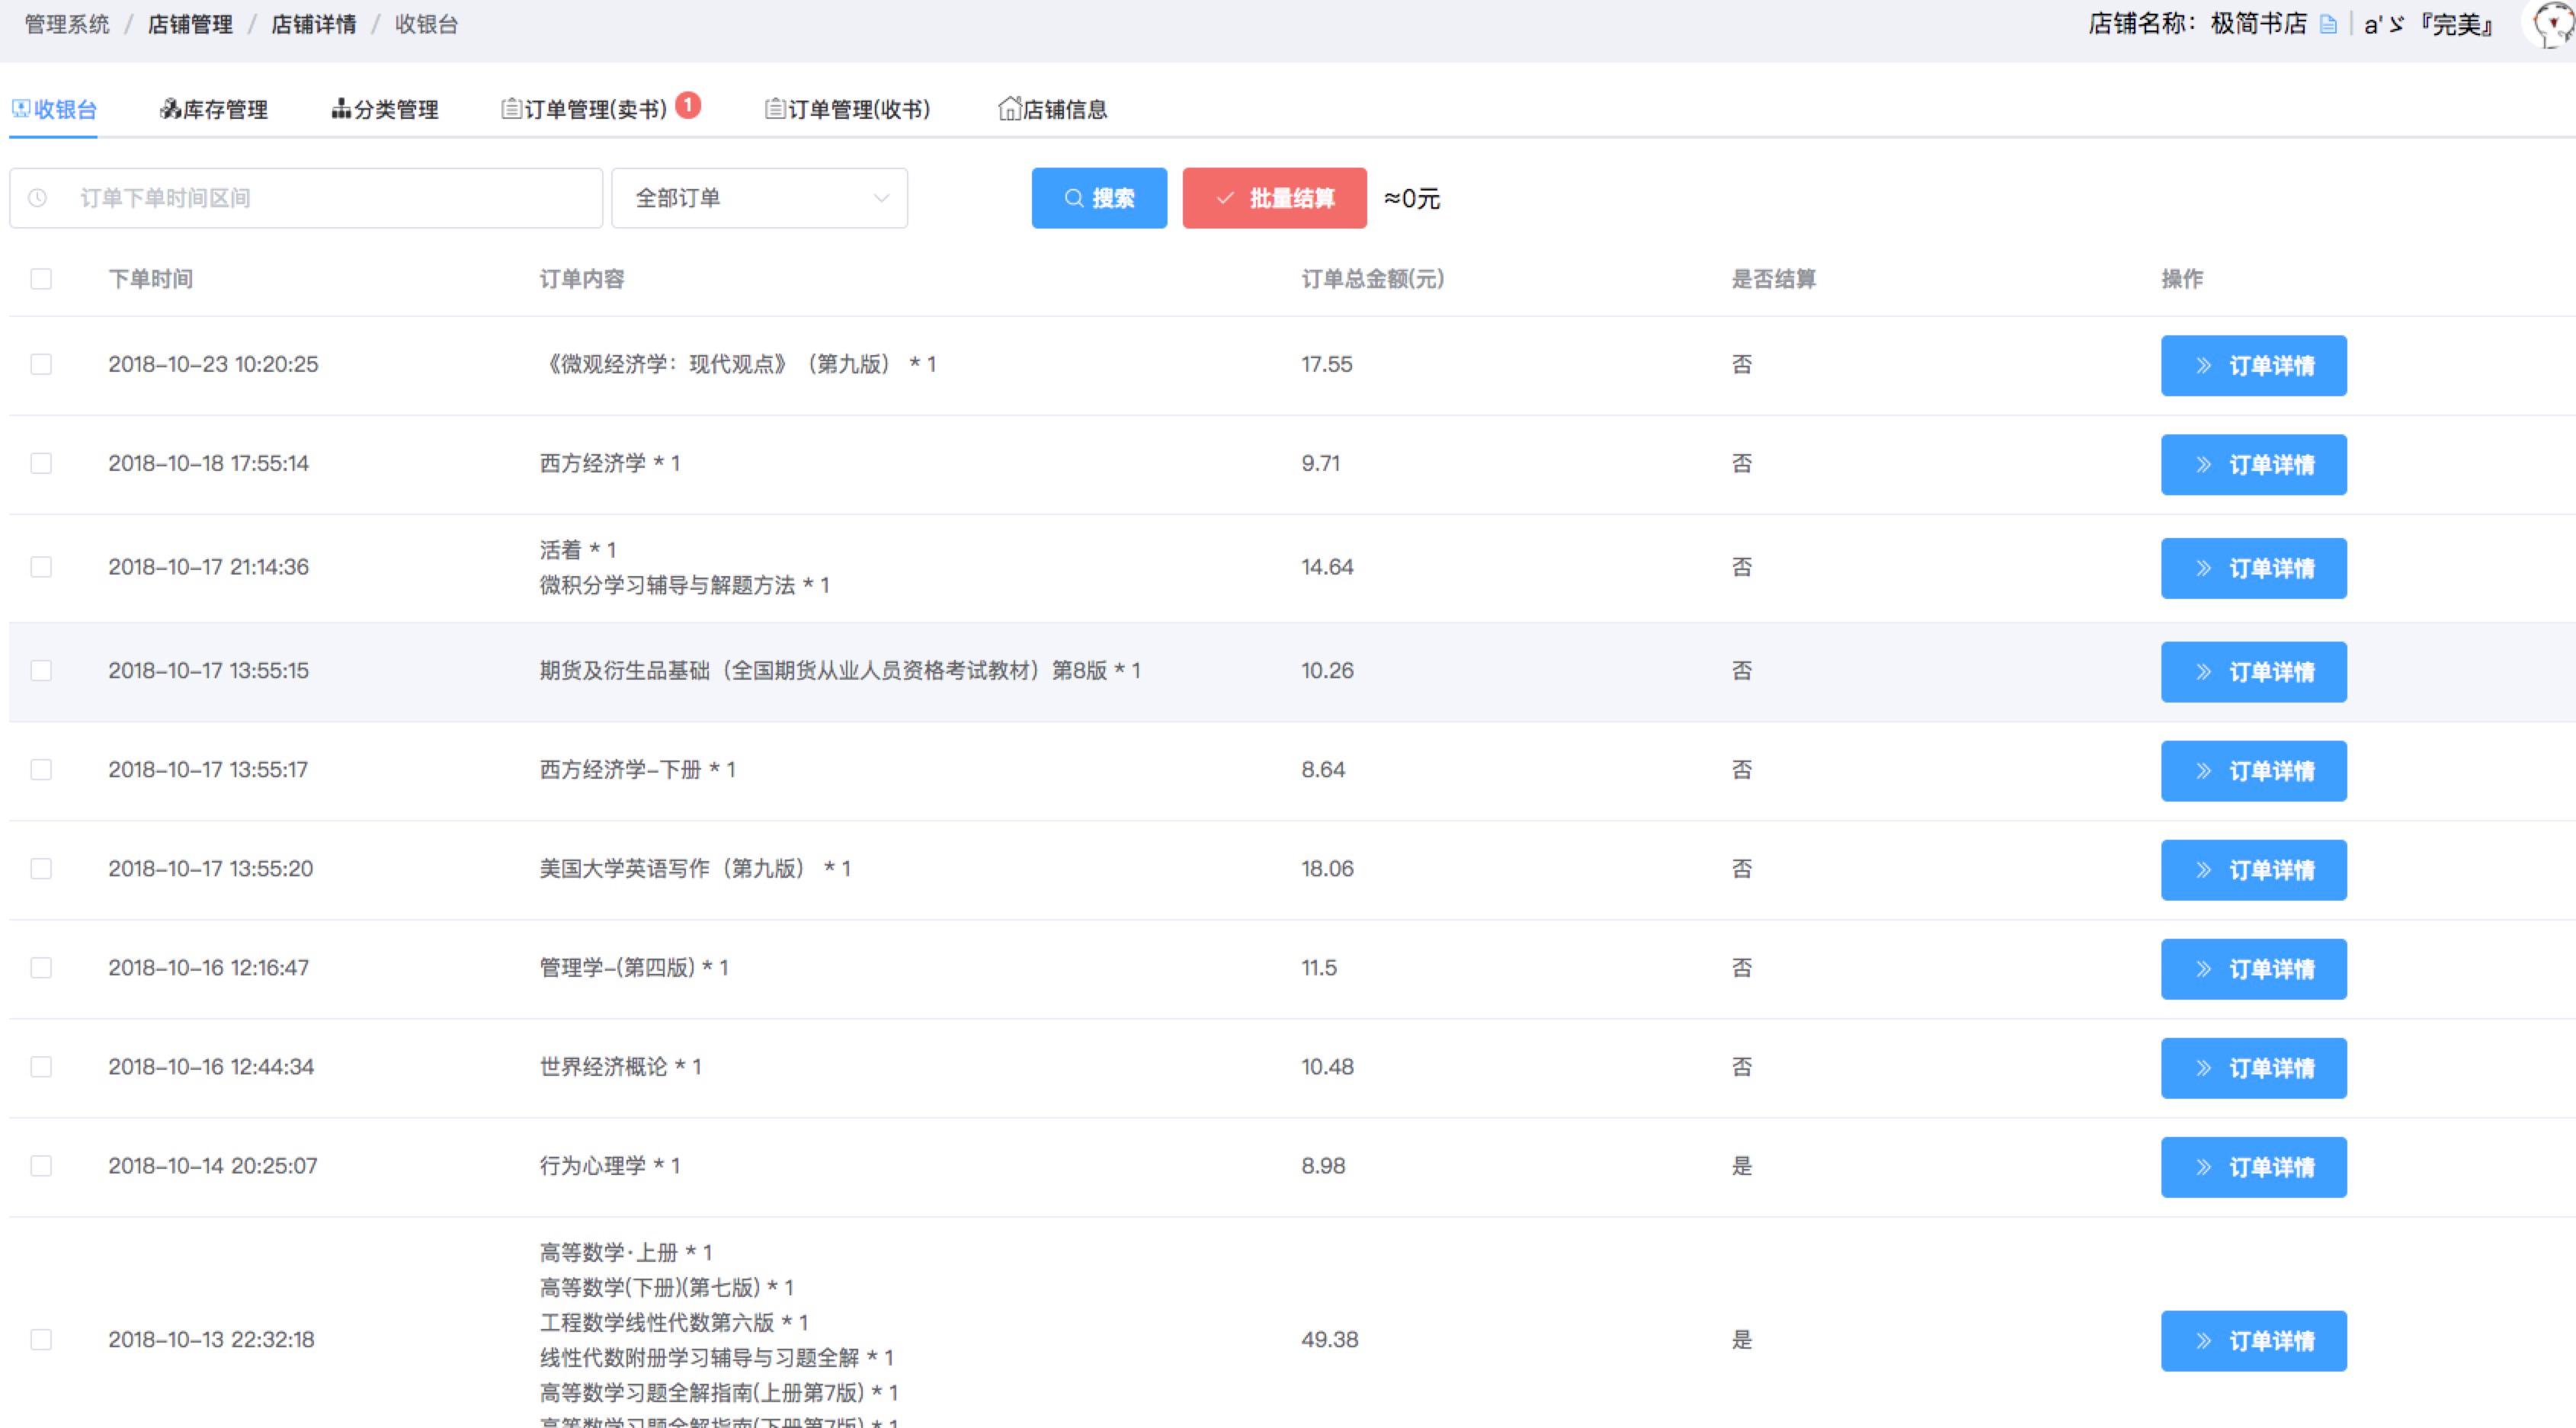2576x1428 pixels.
Task: Click the 《微观经济学:现代观点》 order content
Action: click(x=738, y=364)
